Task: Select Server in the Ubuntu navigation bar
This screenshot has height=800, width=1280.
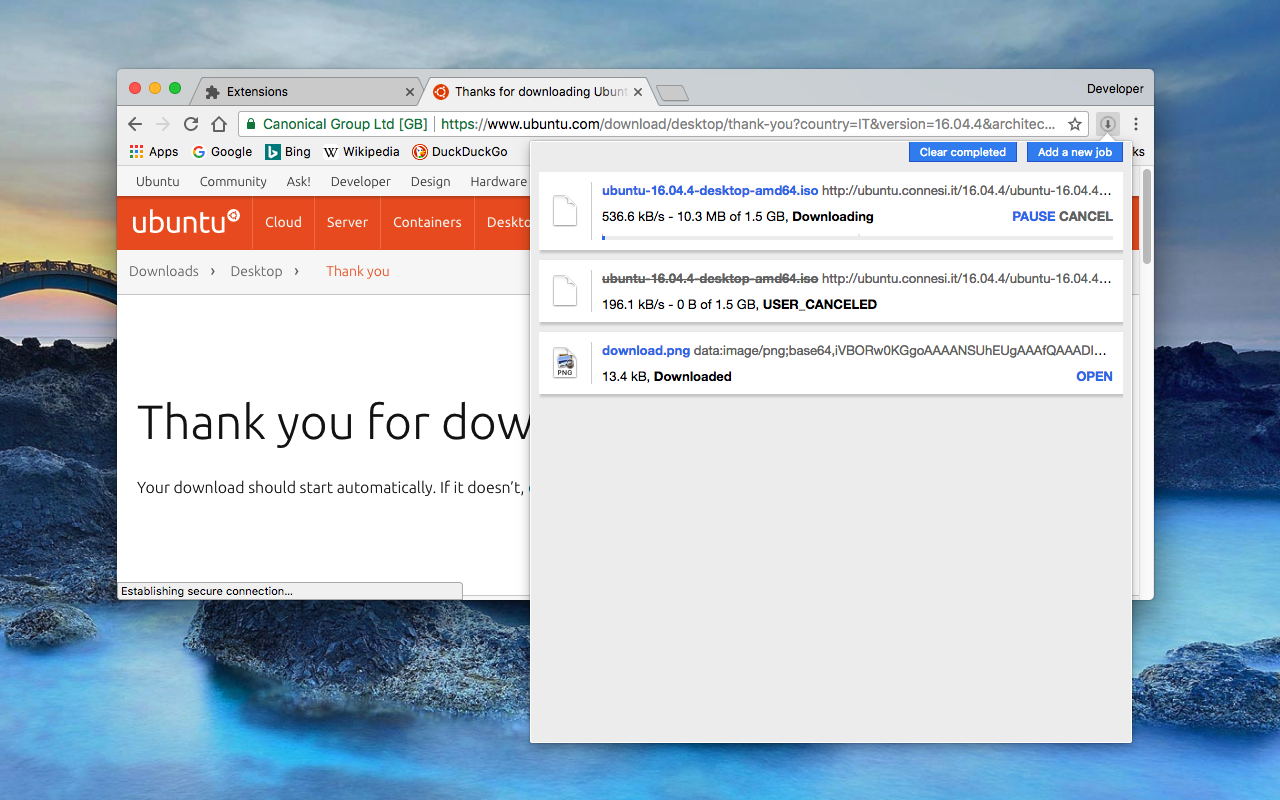Action: [347, 222]
